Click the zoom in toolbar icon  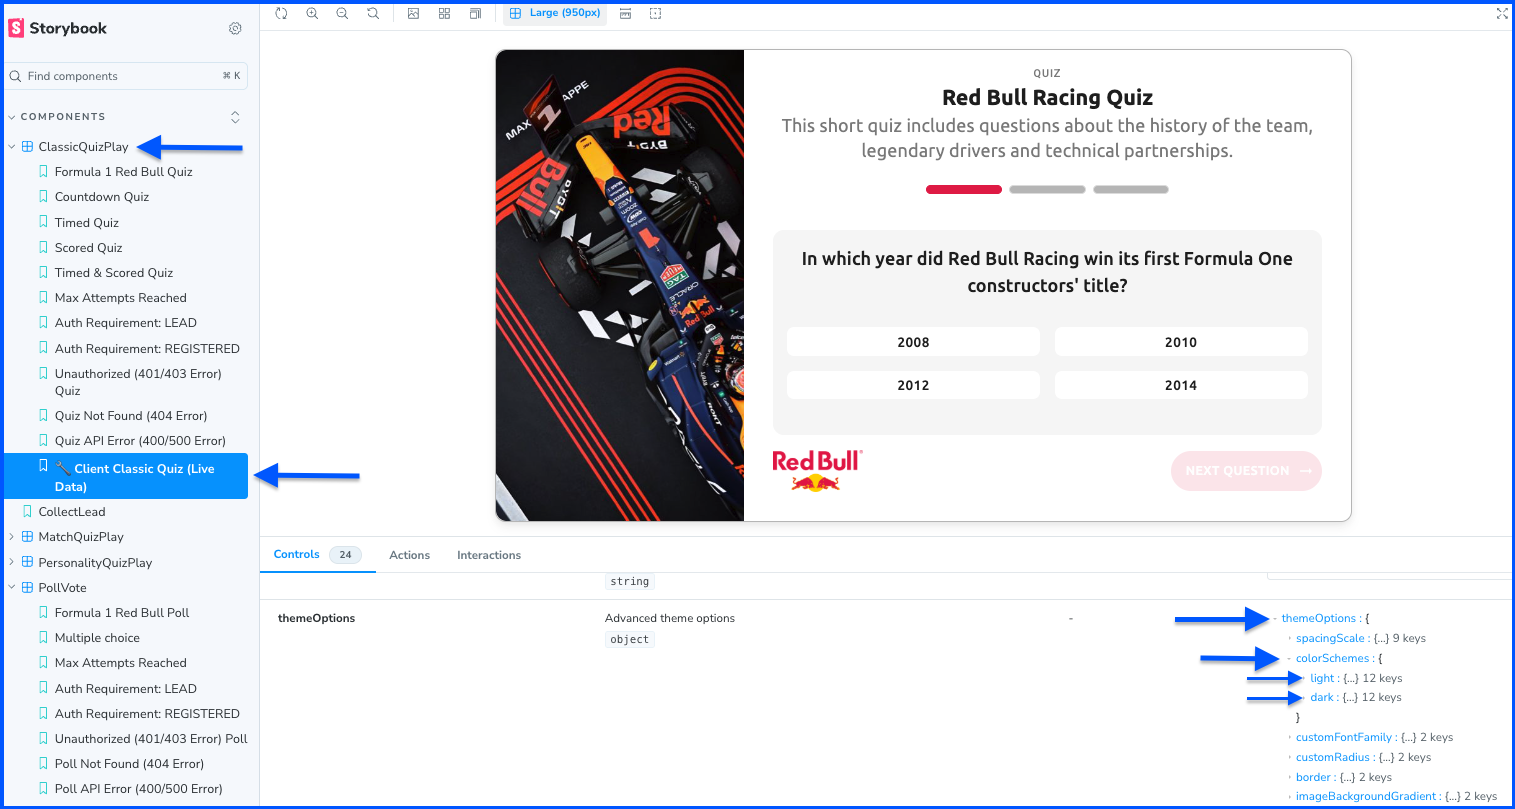[x=312, y=14]
